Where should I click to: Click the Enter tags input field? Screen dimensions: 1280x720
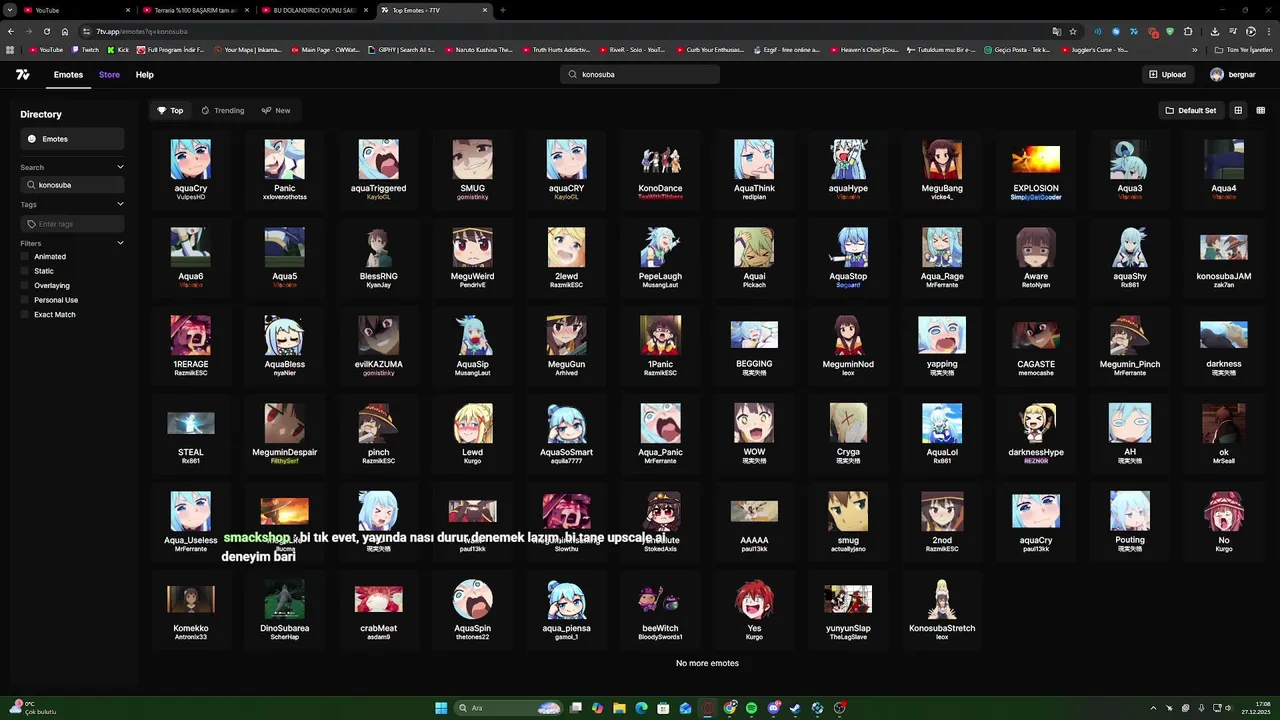click(x=72, y=224)
